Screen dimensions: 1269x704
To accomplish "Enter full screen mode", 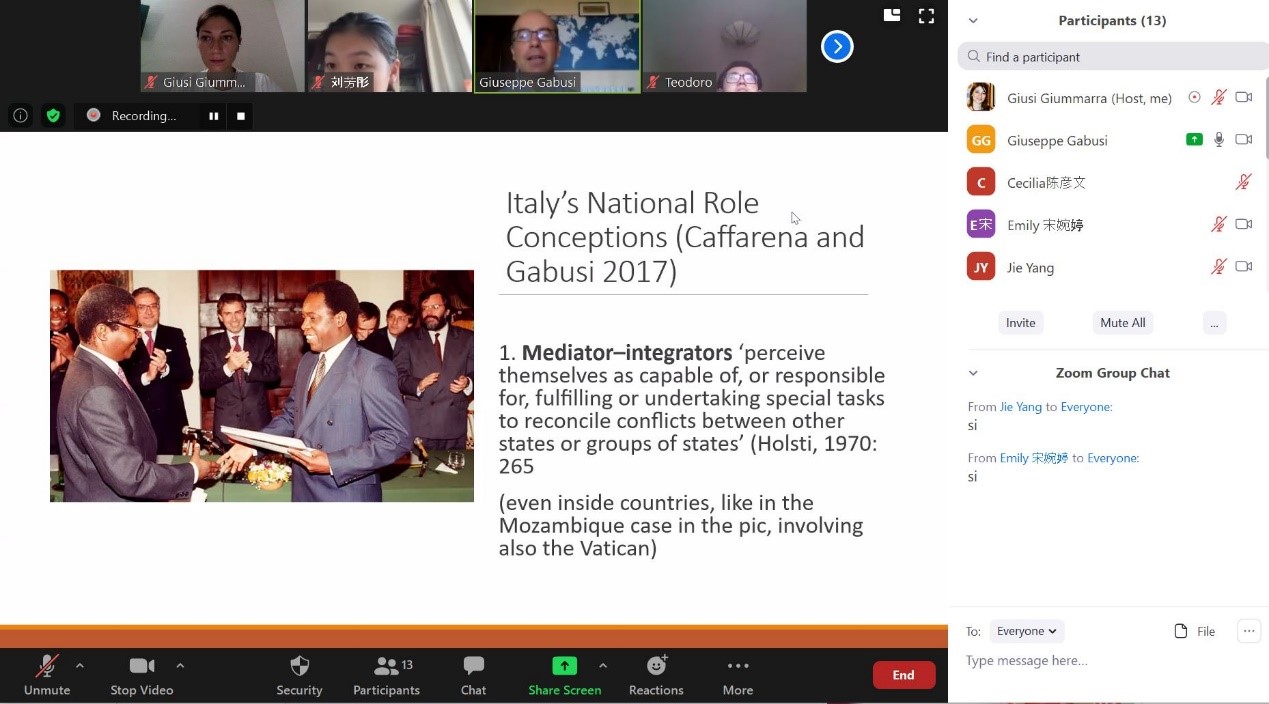I will tap(926, 16).
